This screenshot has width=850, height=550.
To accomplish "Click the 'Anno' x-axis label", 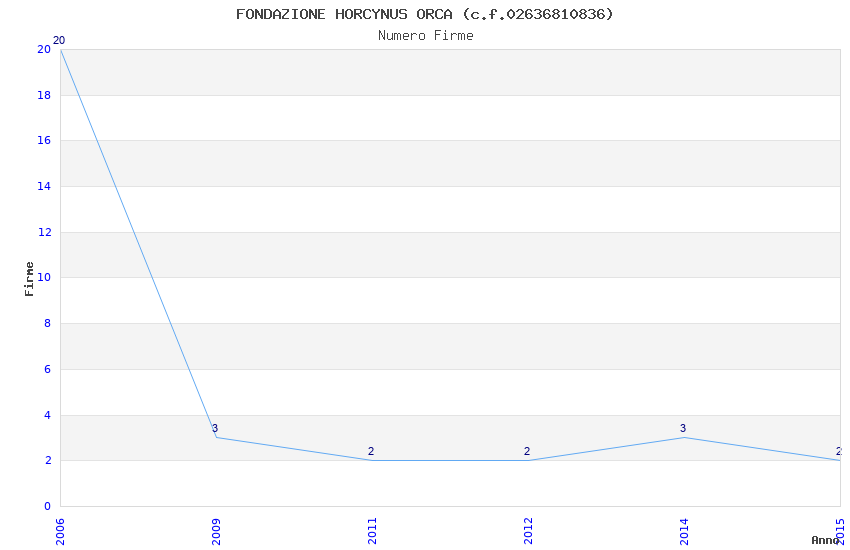I will click(x=825, y=540).
